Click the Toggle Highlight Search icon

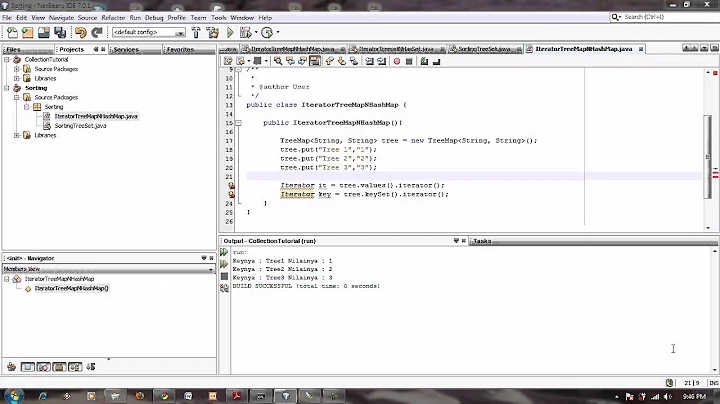coord(315,61)
